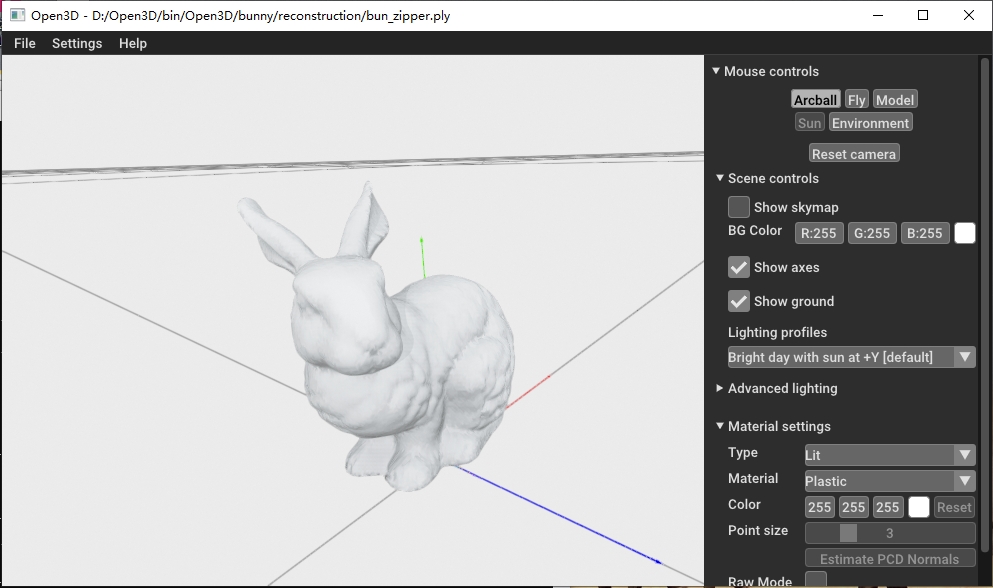Collapse the Scene controls section
The width and height of the screenshot is (993, 588).
(719, 178)
